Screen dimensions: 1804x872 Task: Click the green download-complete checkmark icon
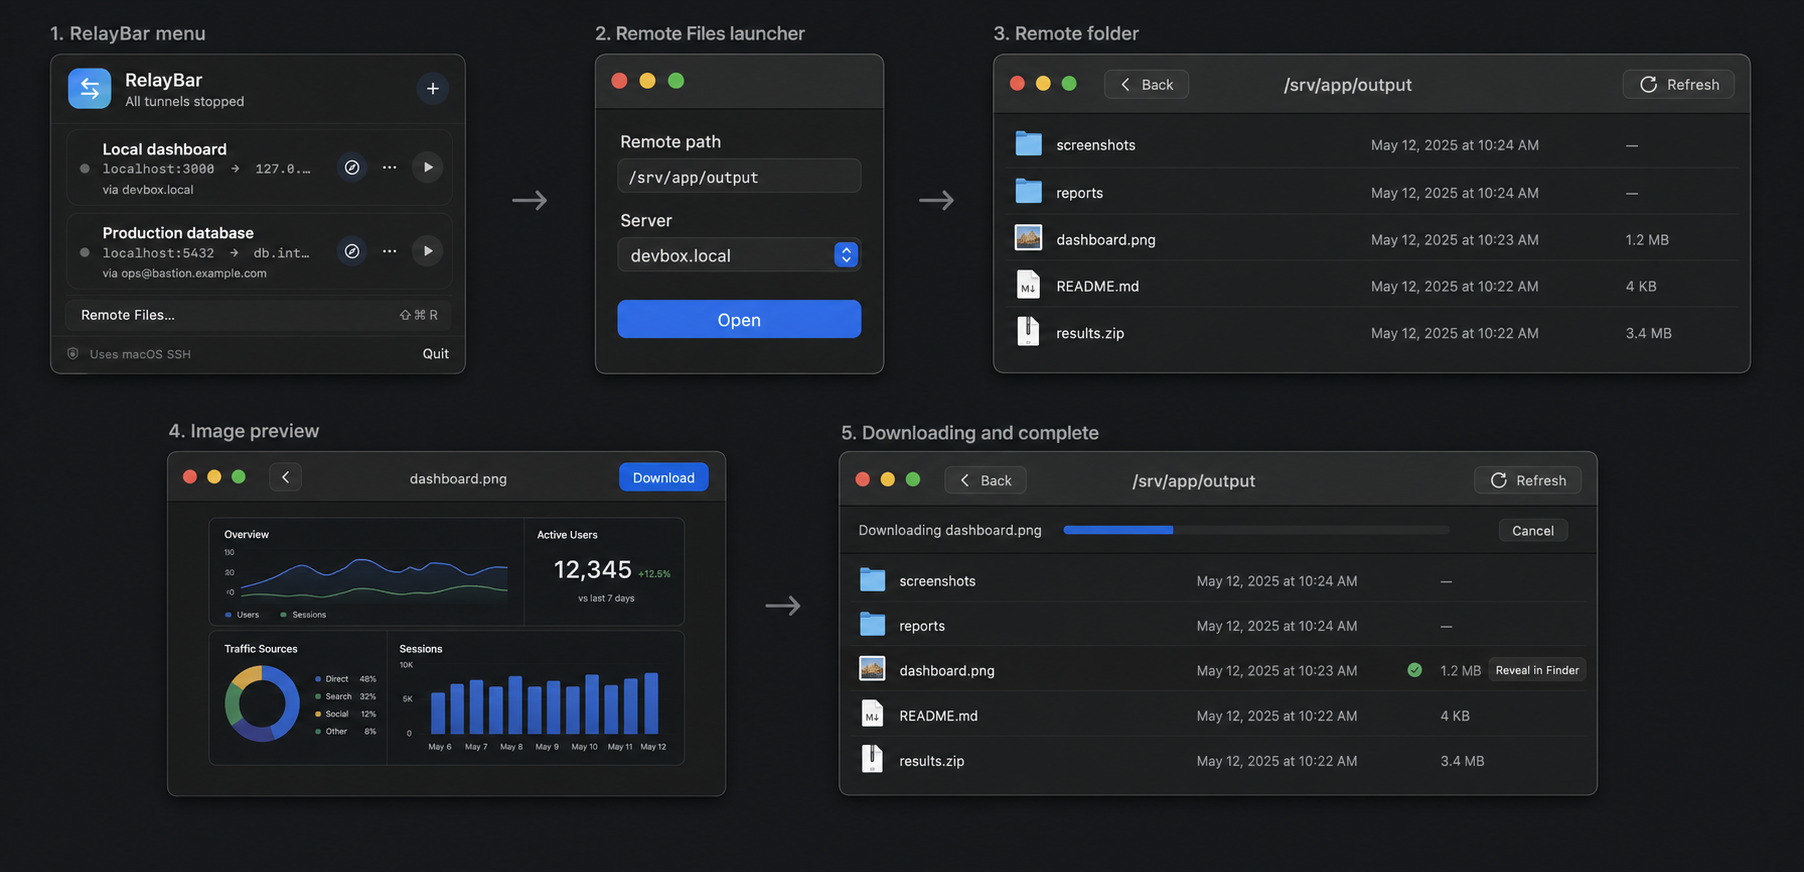coord(1415,670)
